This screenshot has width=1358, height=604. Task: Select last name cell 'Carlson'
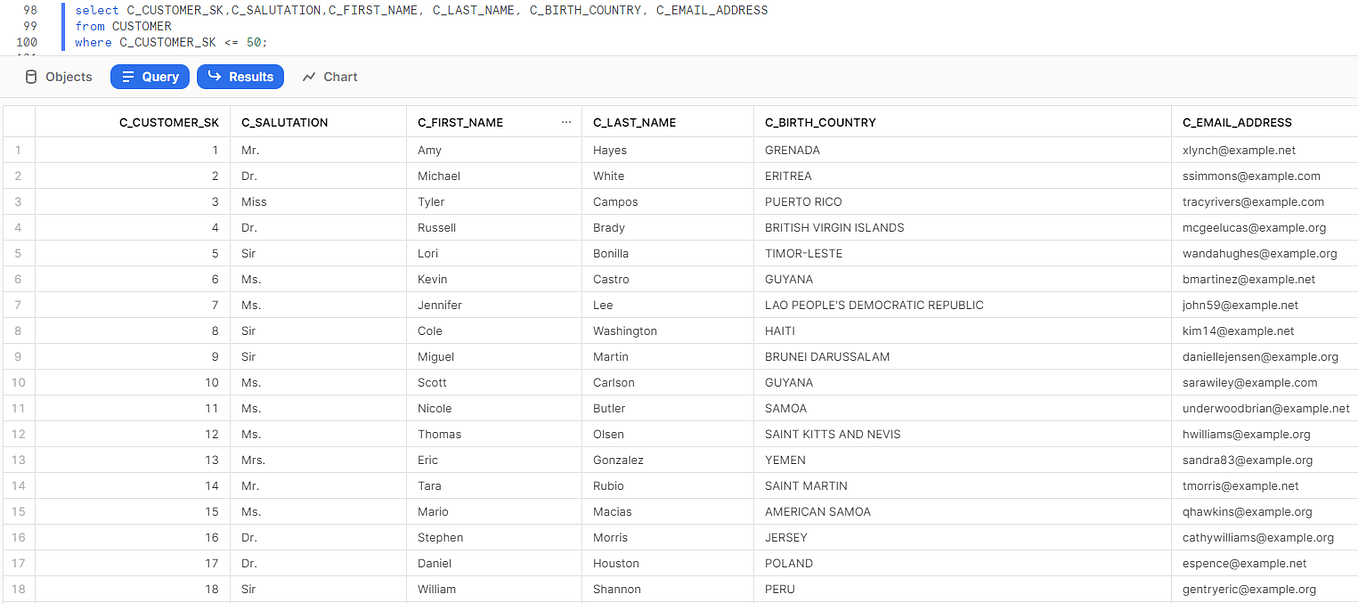point(613,383)
